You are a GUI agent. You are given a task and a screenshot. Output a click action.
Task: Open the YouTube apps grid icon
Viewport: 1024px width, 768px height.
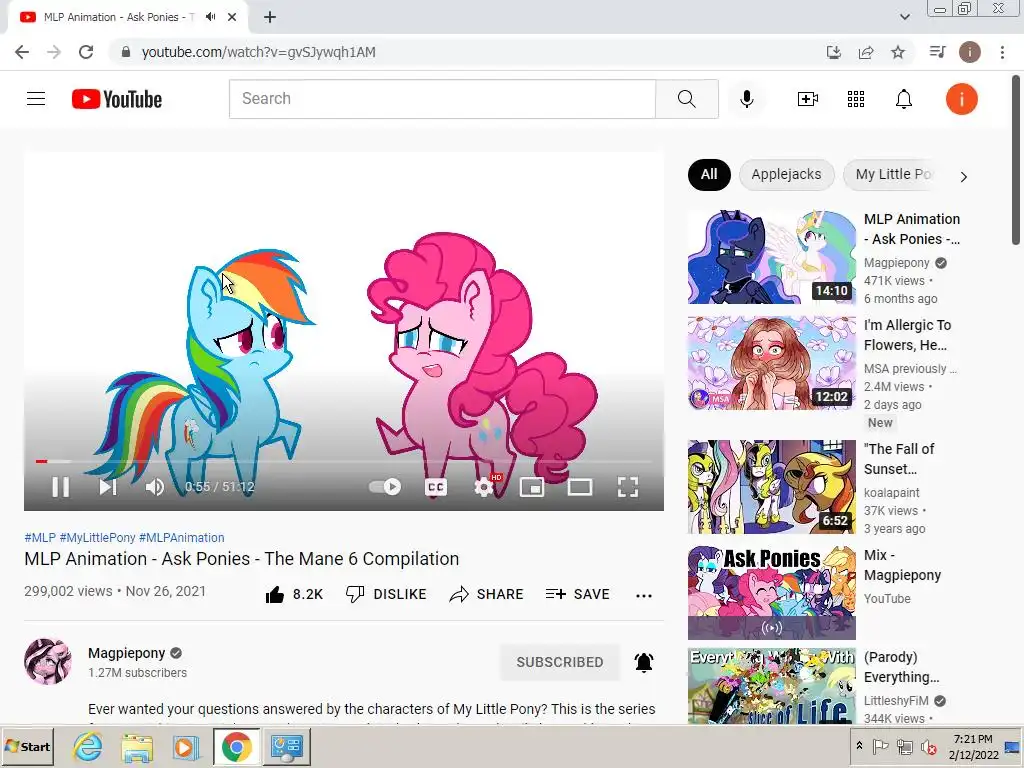(x=856, y=99)
